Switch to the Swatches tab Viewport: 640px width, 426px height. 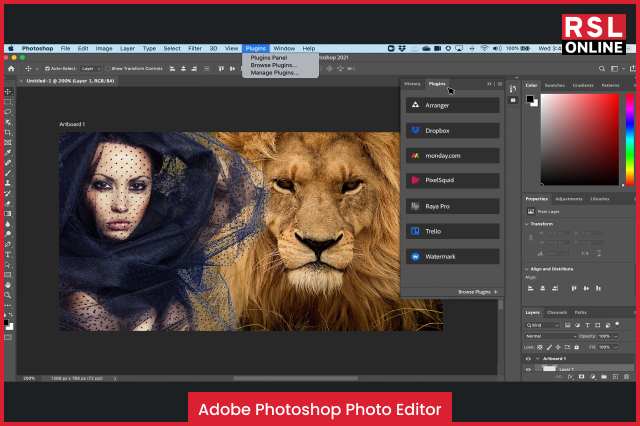pos(555,85)
